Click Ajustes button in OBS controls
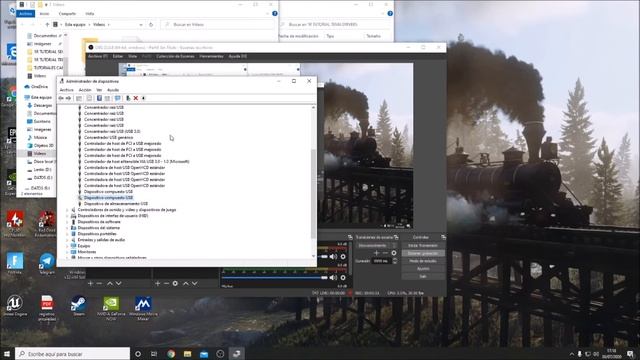Viewport: 640px width, 360px height. pyautogui.click(x=423, y=269)
